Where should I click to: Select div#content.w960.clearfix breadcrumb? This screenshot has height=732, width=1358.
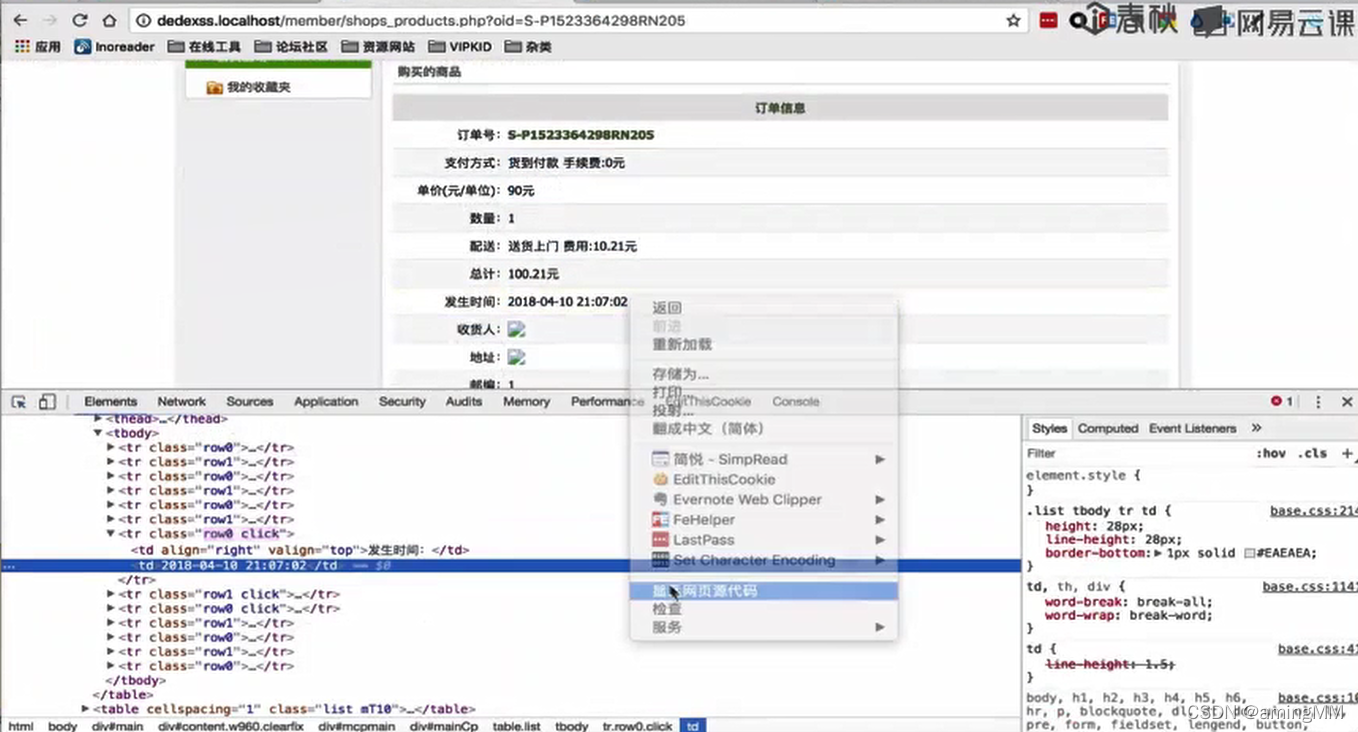point(231,726)
